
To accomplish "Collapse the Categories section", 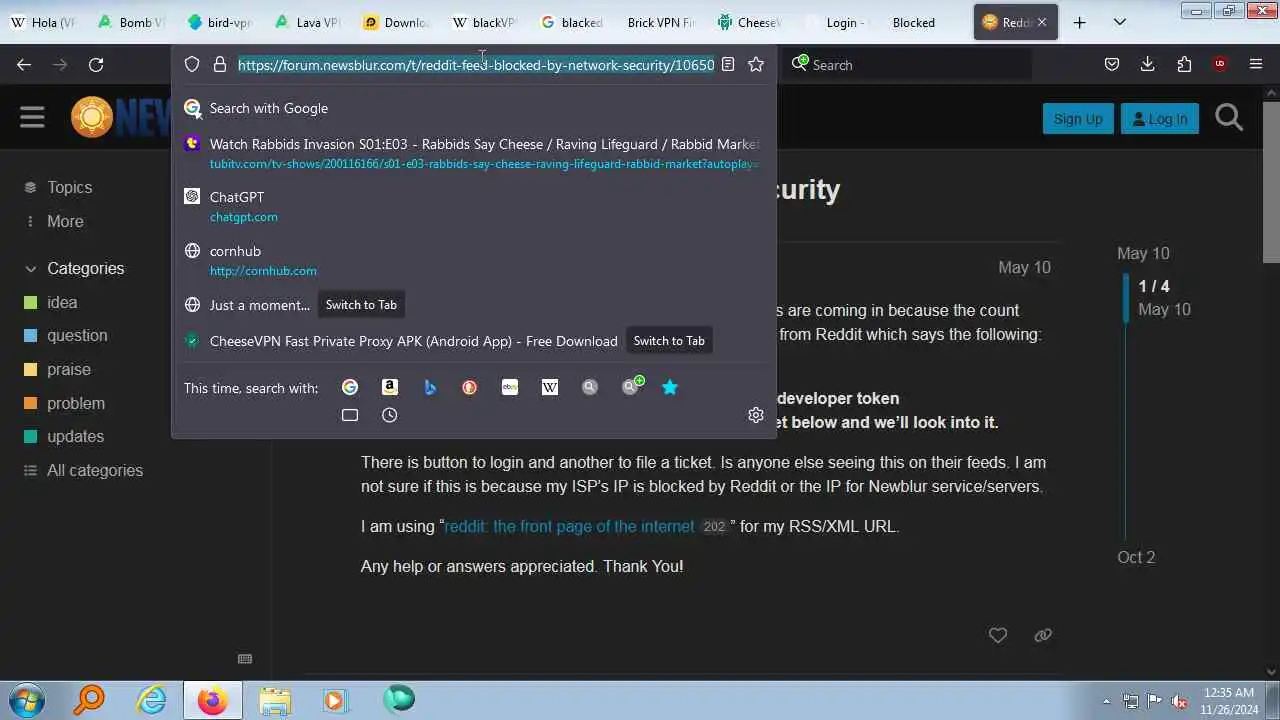I will (75, 268).
